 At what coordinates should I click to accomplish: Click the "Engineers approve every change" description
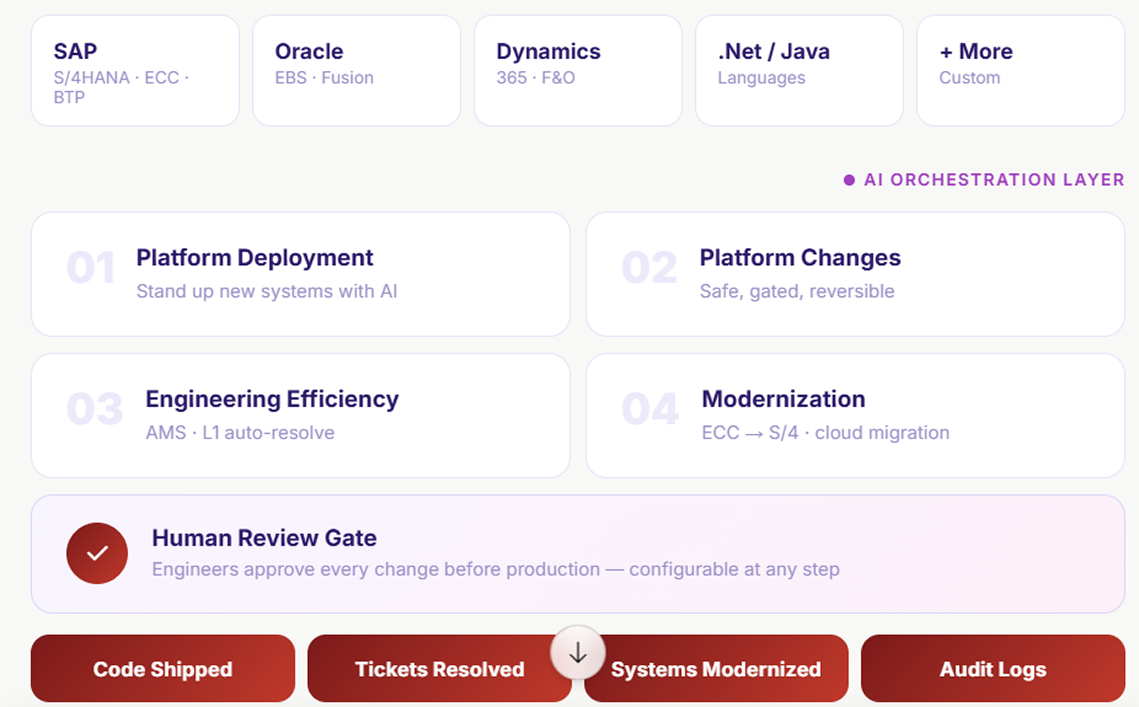[x=495, y=569]
